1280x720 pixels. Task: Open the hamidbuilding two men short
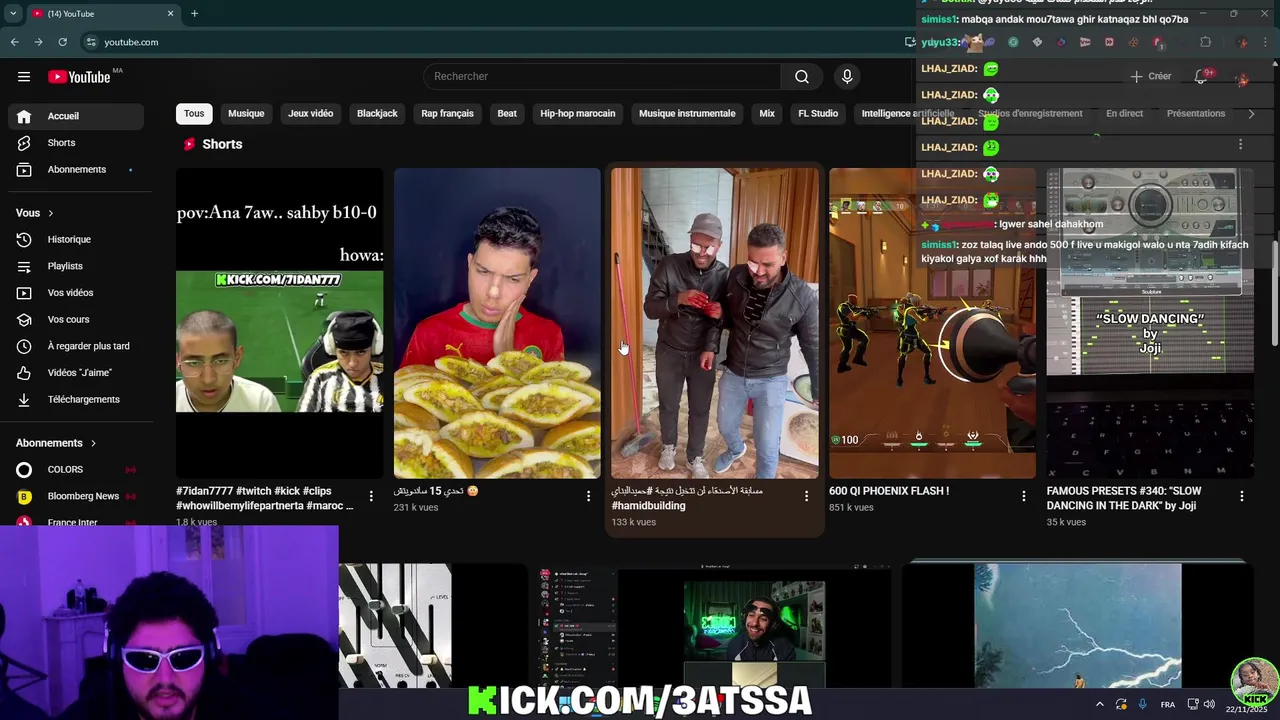[x=714, y=323]
